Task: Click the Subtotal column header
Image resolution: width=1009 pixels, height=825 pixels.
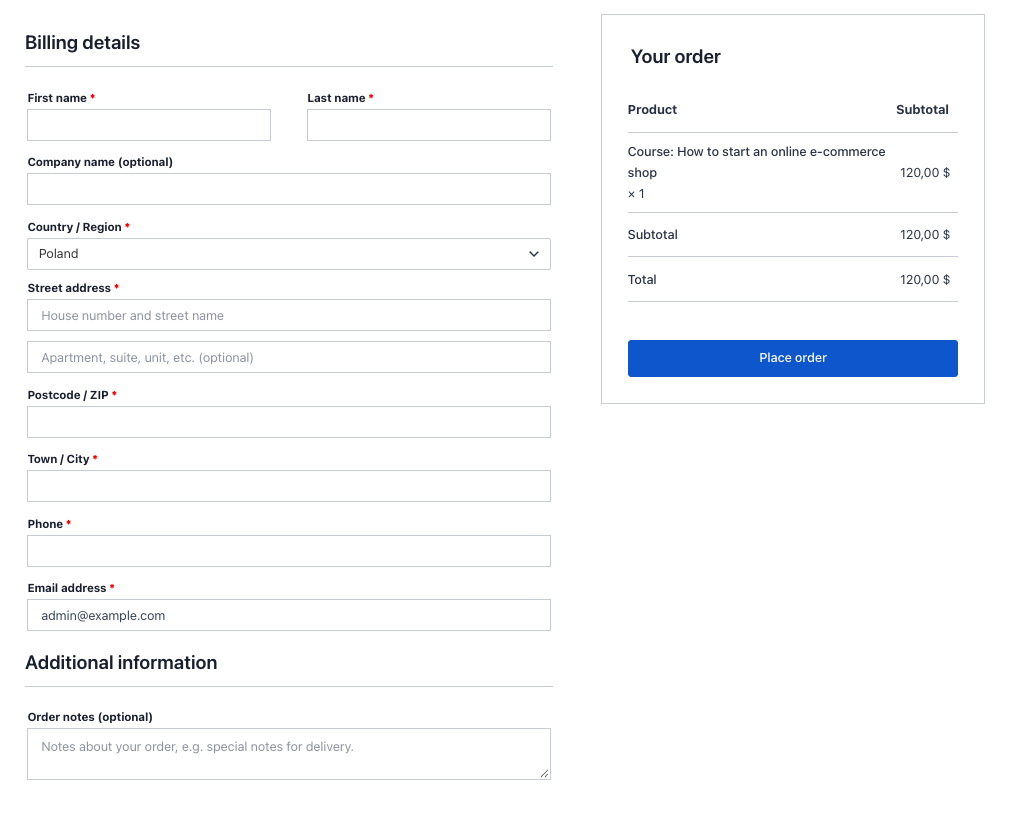Action: (x=922, y=109)
